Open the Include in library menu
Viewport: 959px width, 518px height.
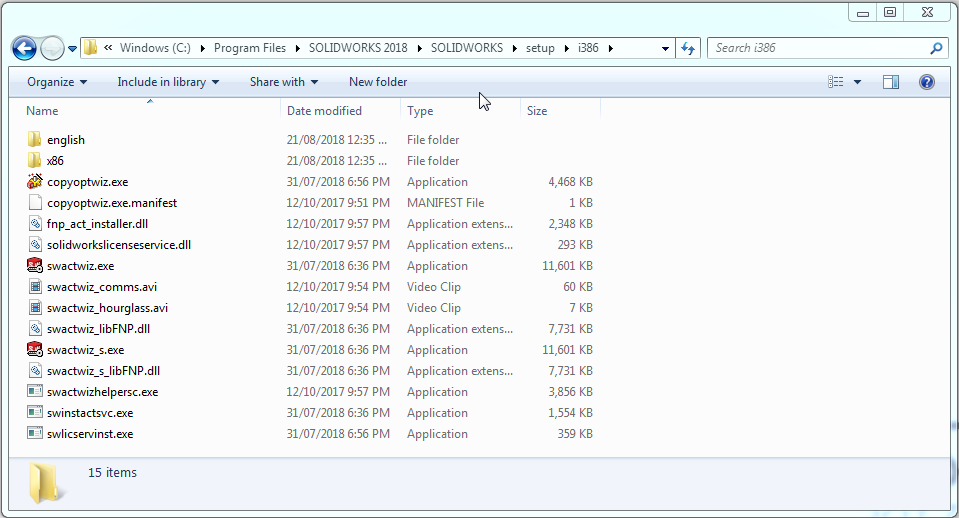point(168,82)
